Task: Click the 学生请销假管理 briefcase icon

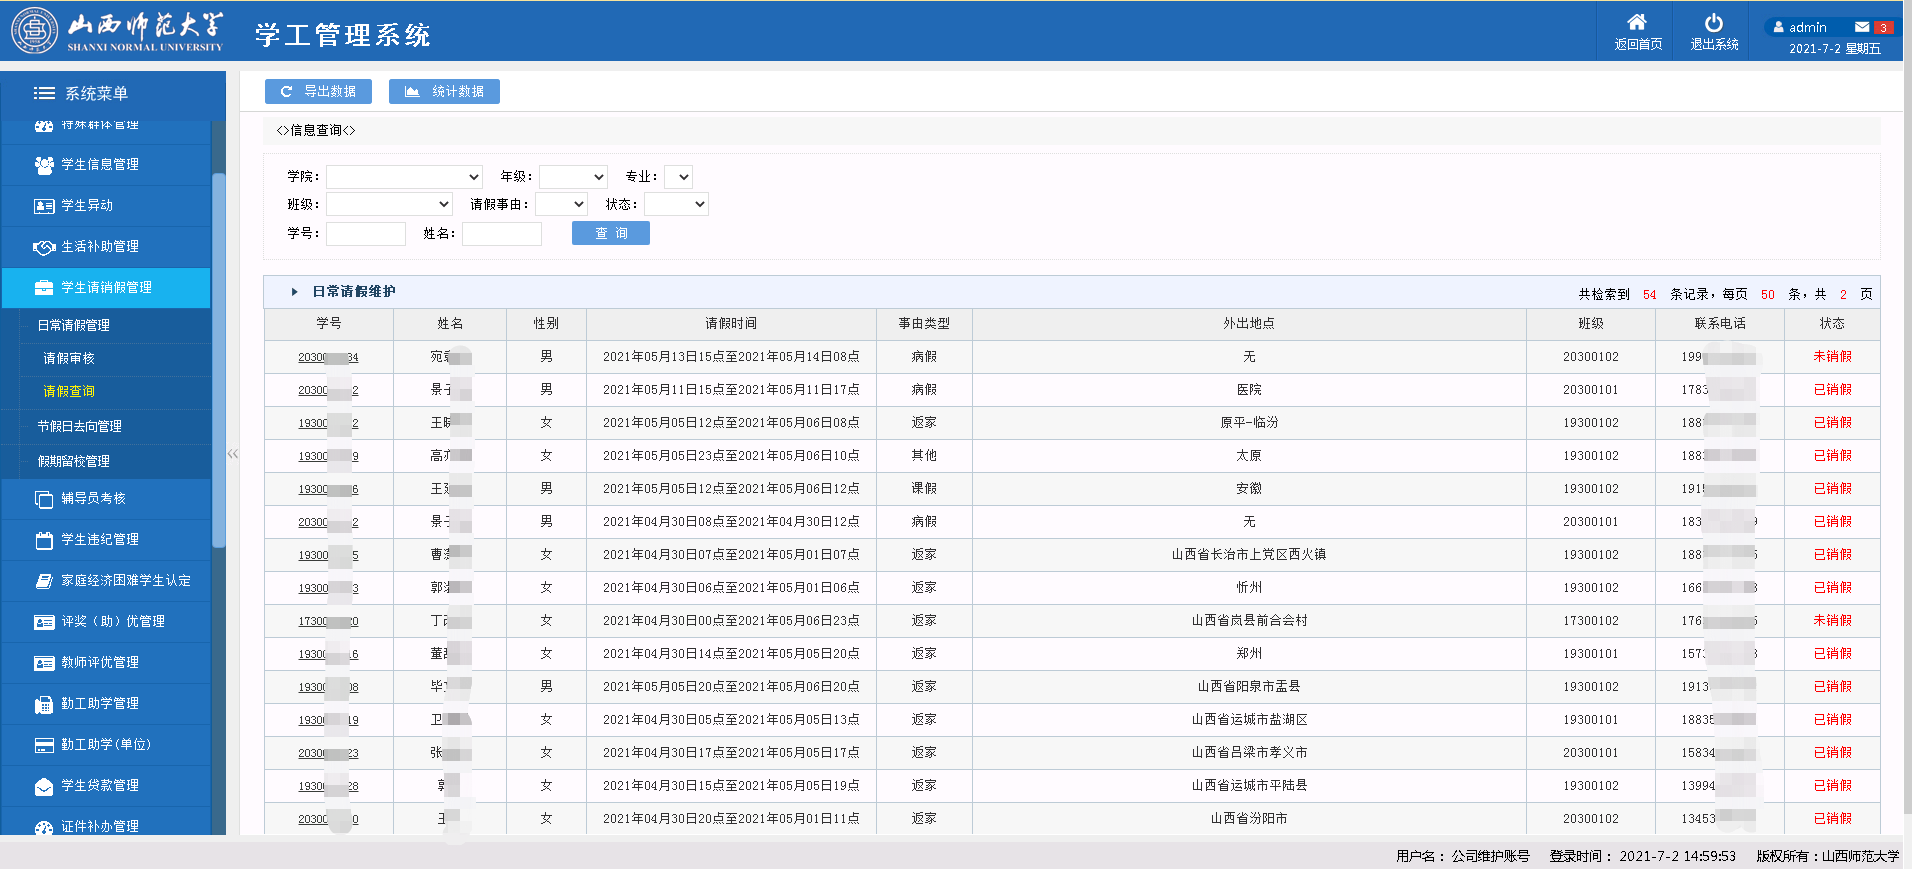Action: (44, 288)
